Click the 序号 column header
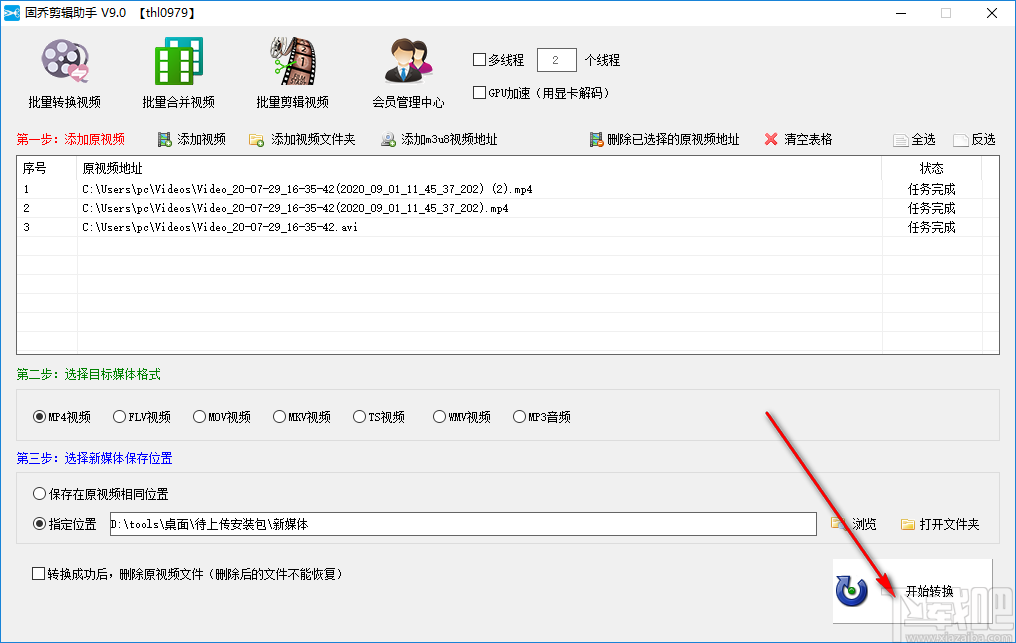 [47, 169]
